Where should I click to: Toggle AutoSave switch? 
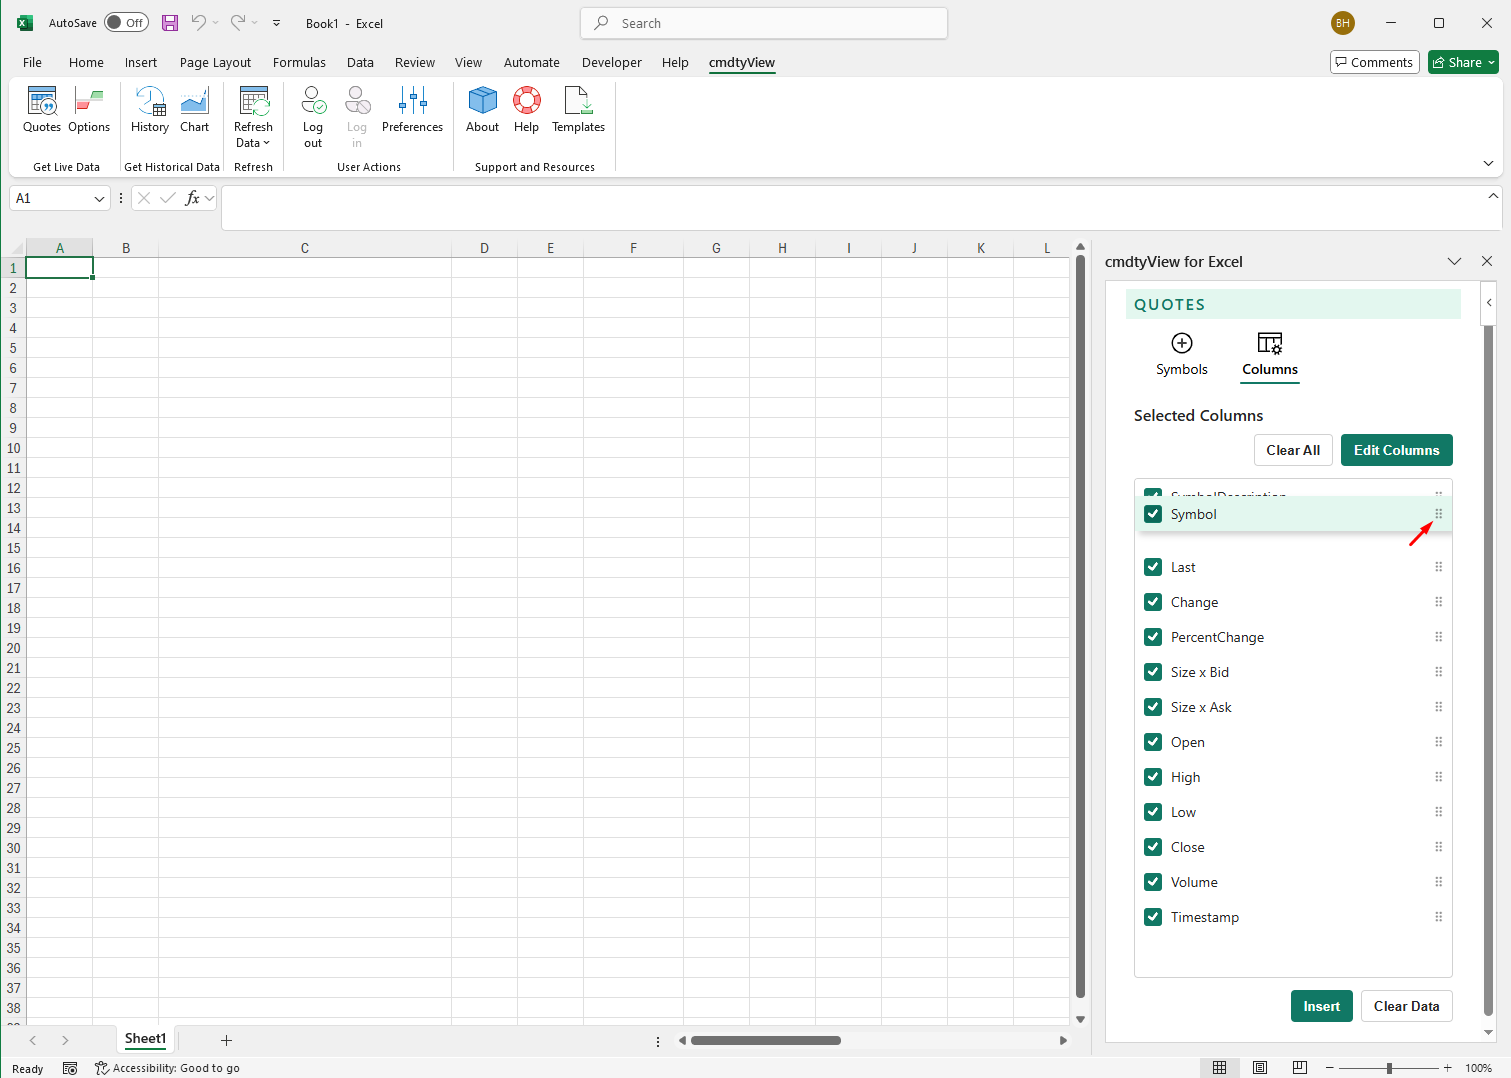click(x=127, y=23)
